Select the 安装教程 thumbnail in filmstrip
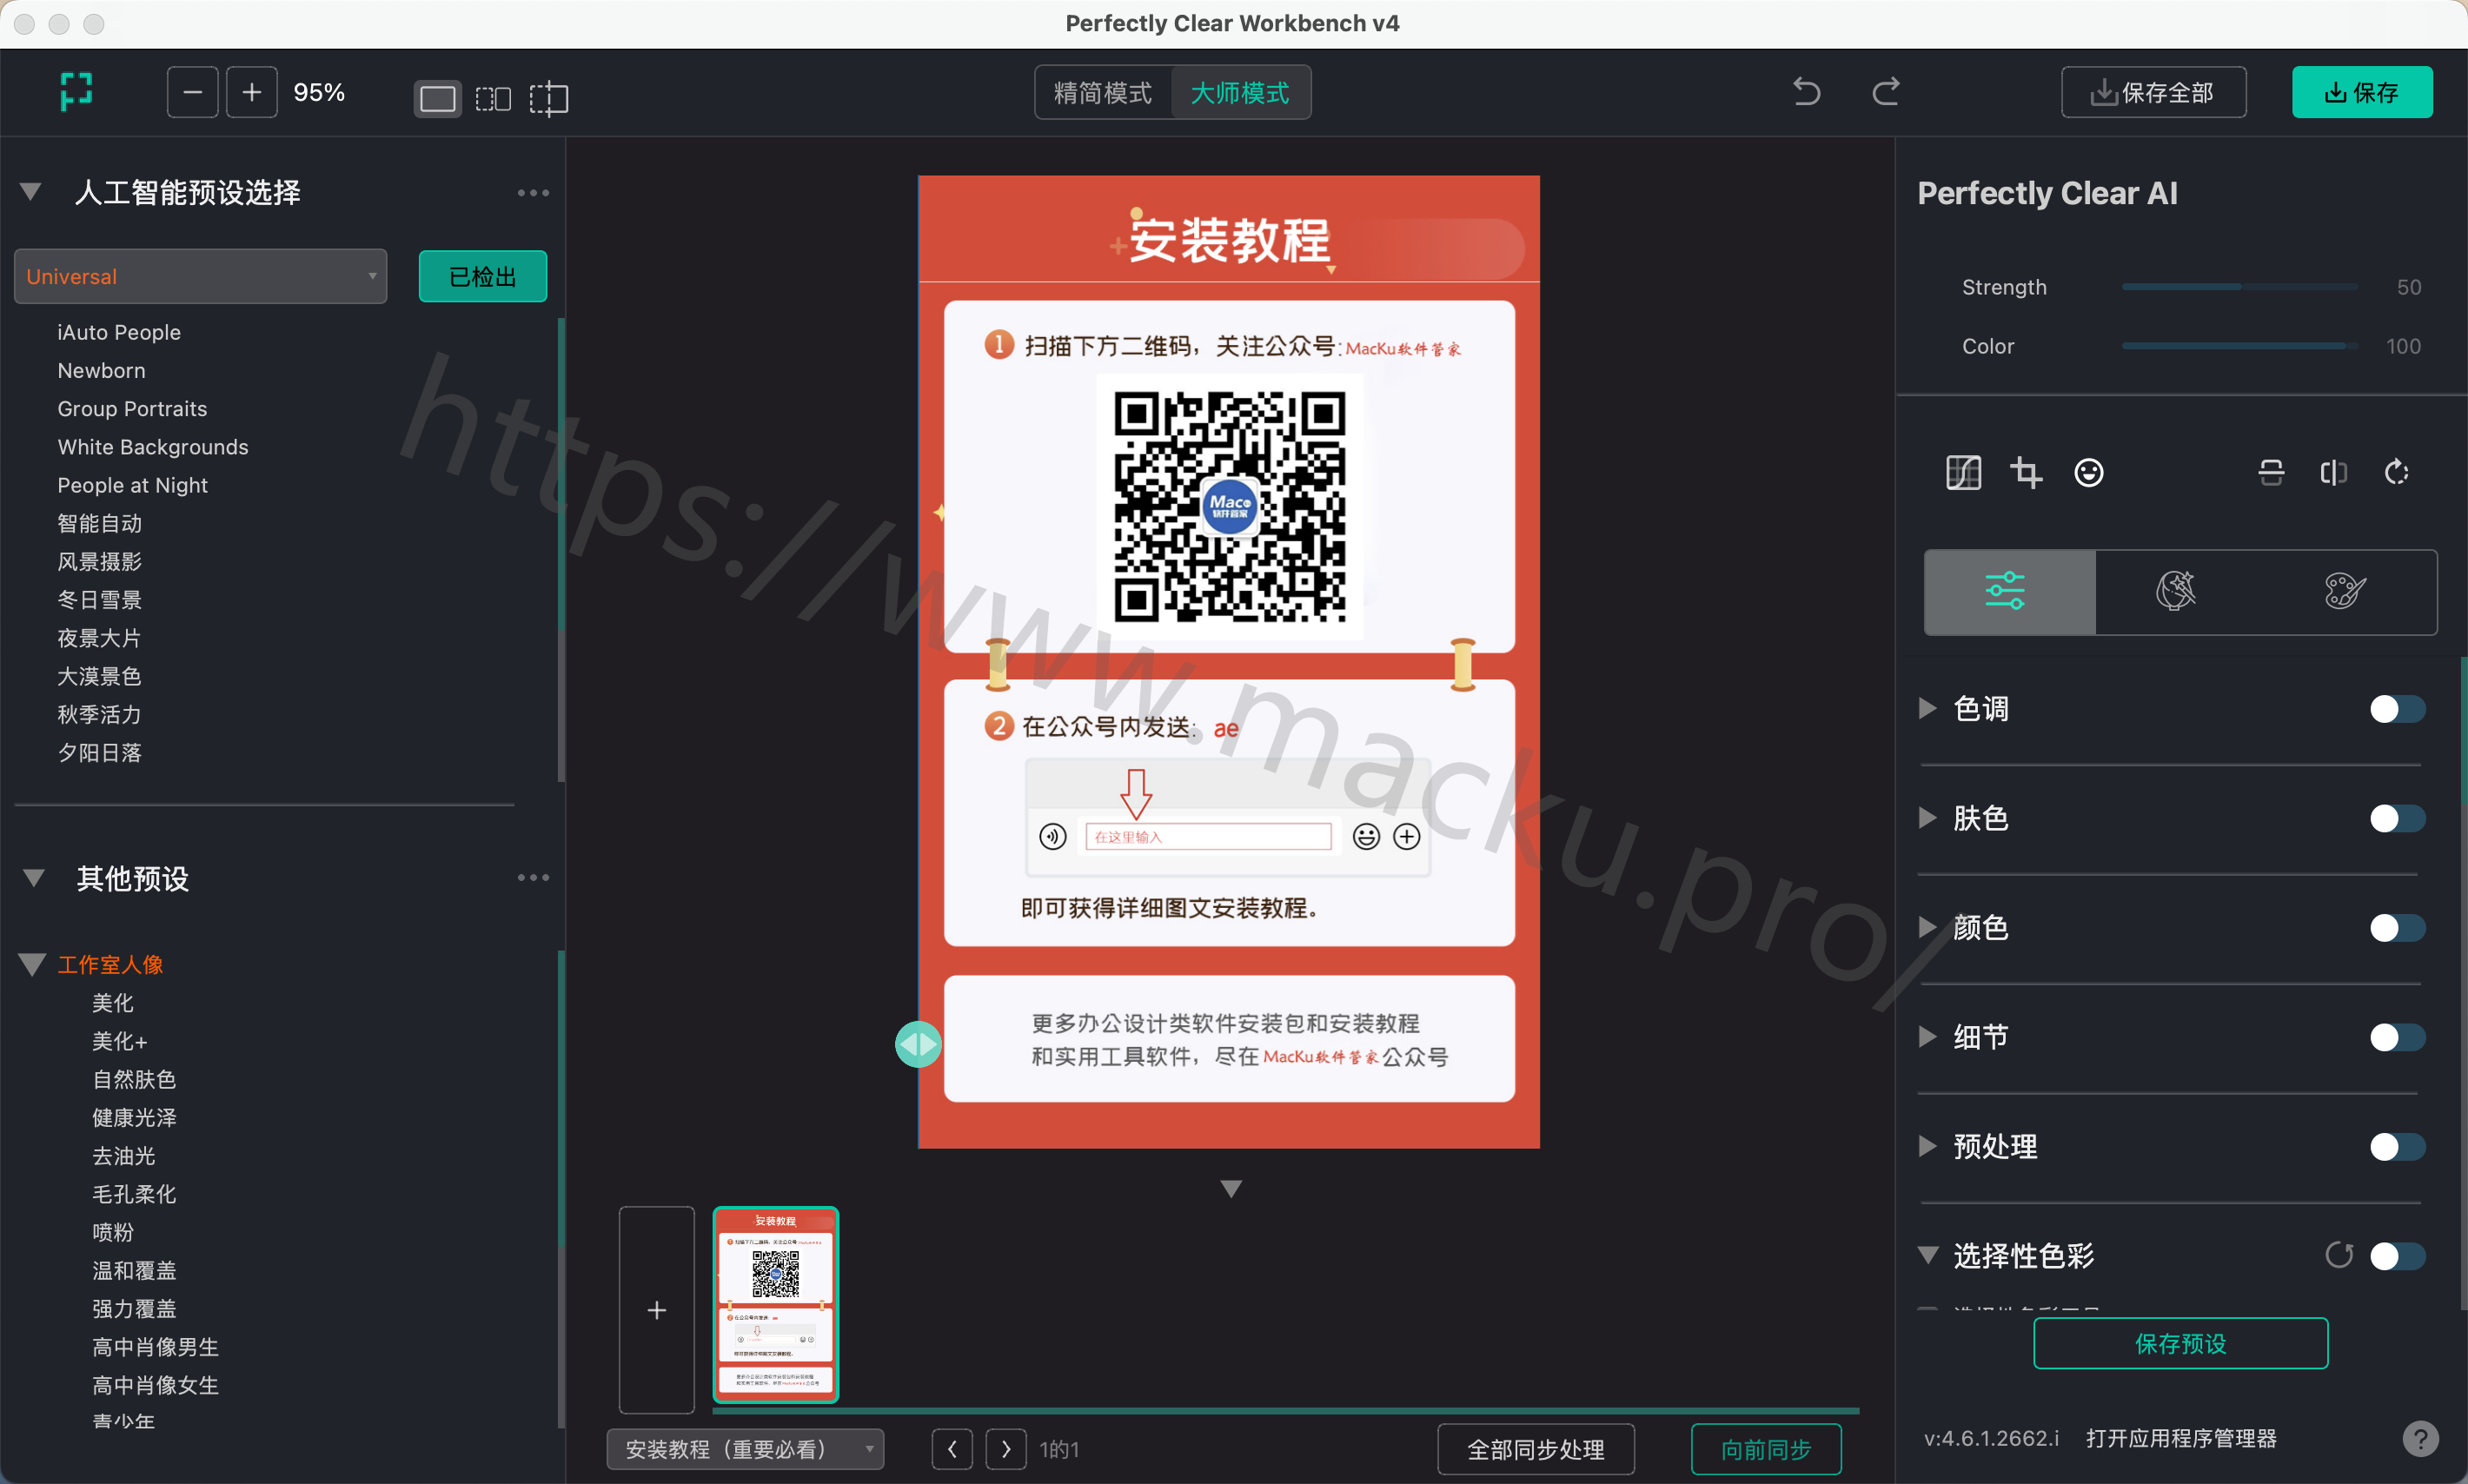 point(775,1305)
